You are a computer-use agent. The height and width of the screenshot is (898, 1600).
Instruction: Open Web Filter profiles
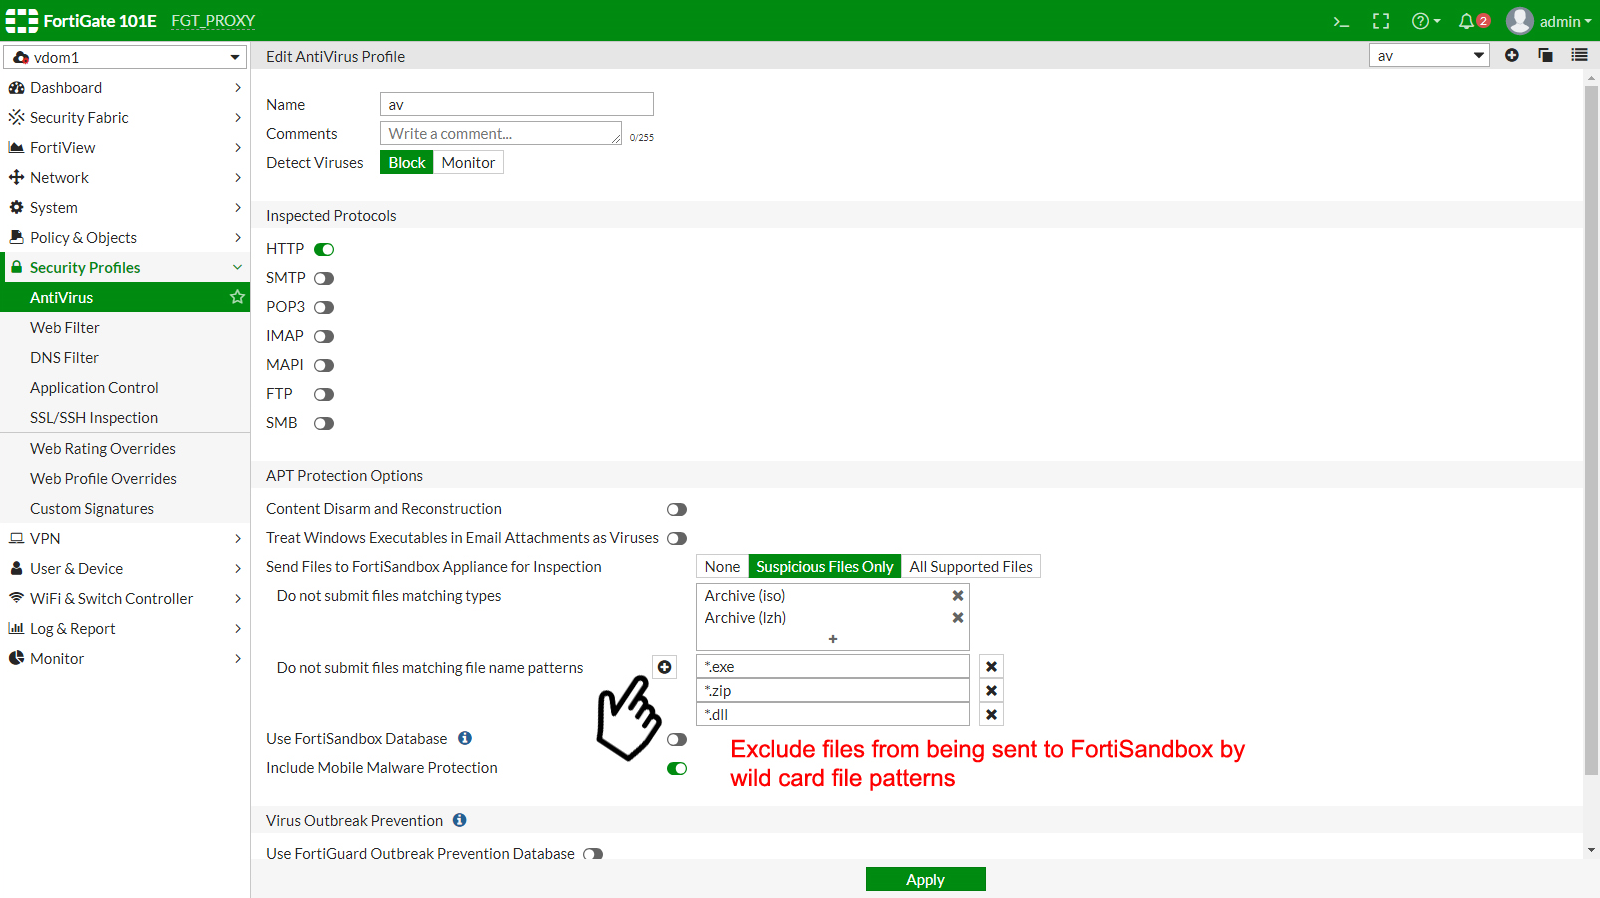click(x=125, y=327)
